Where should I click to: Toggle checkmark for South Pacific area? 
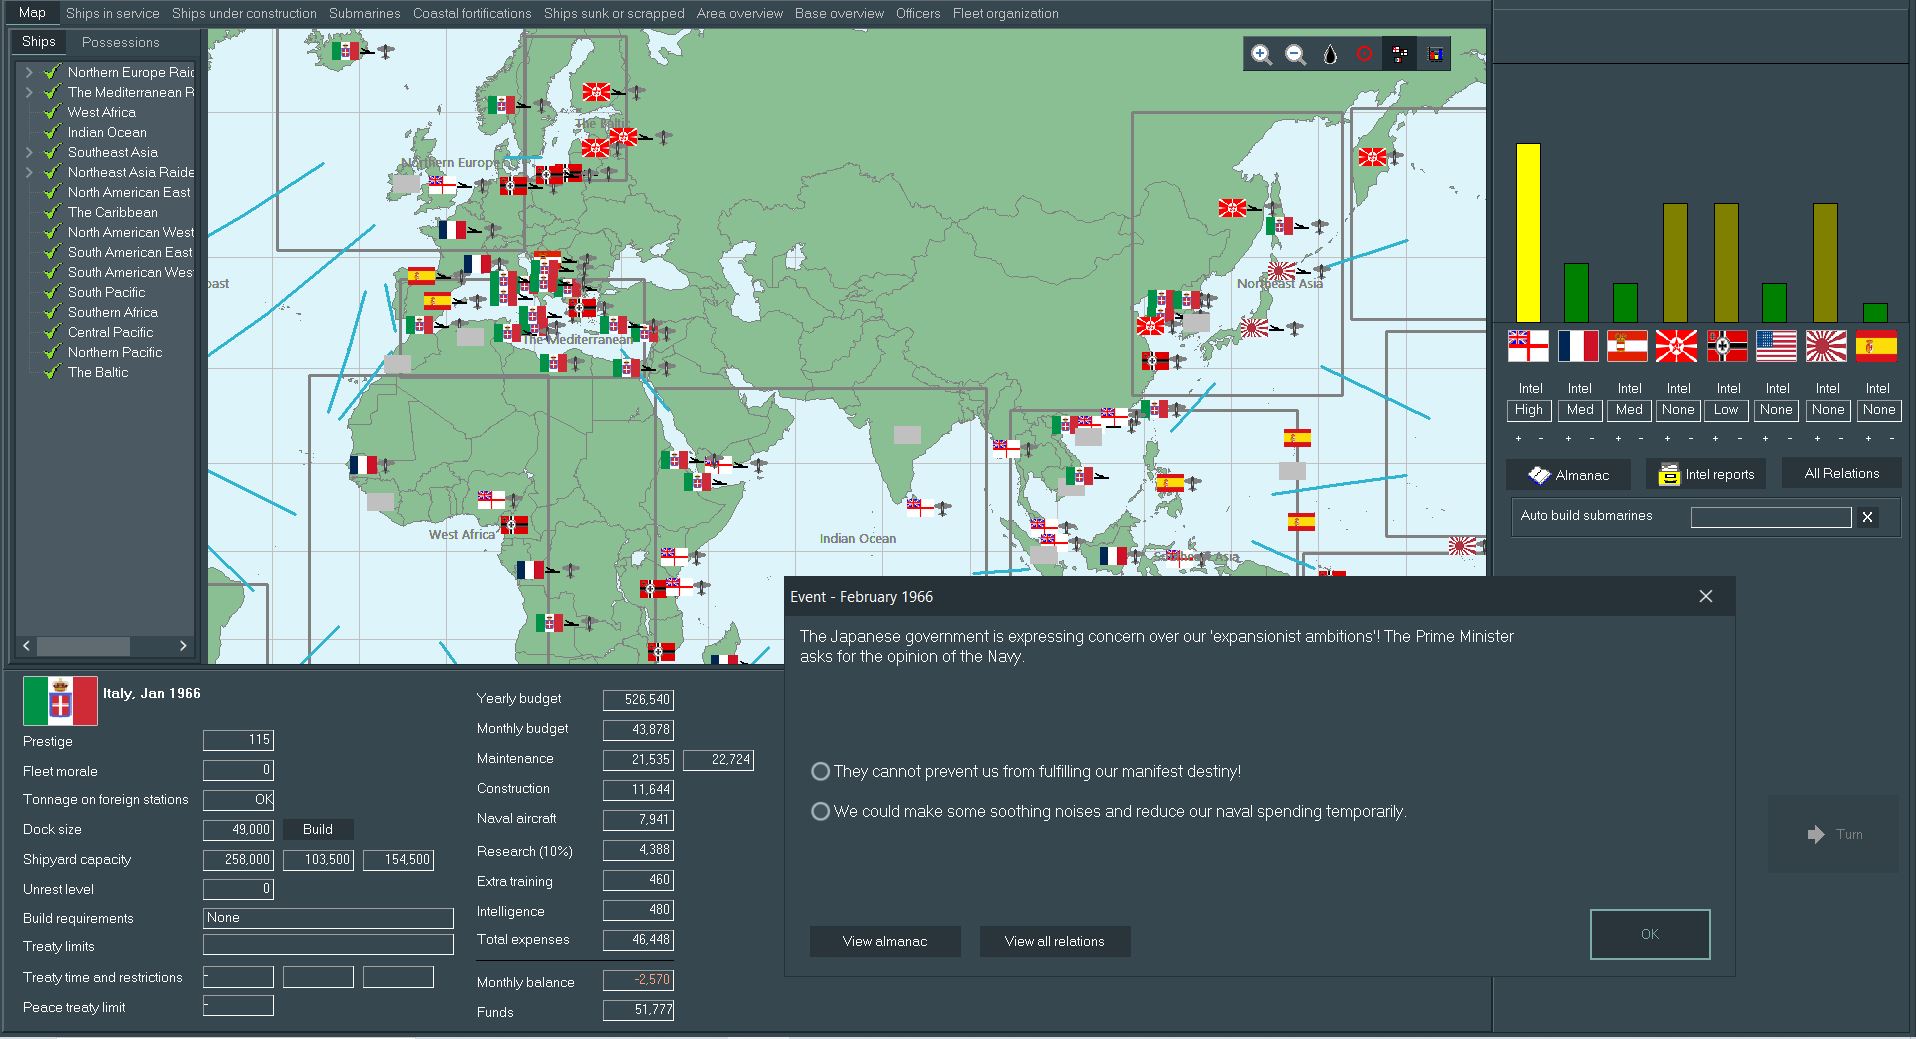click(52, 292)
